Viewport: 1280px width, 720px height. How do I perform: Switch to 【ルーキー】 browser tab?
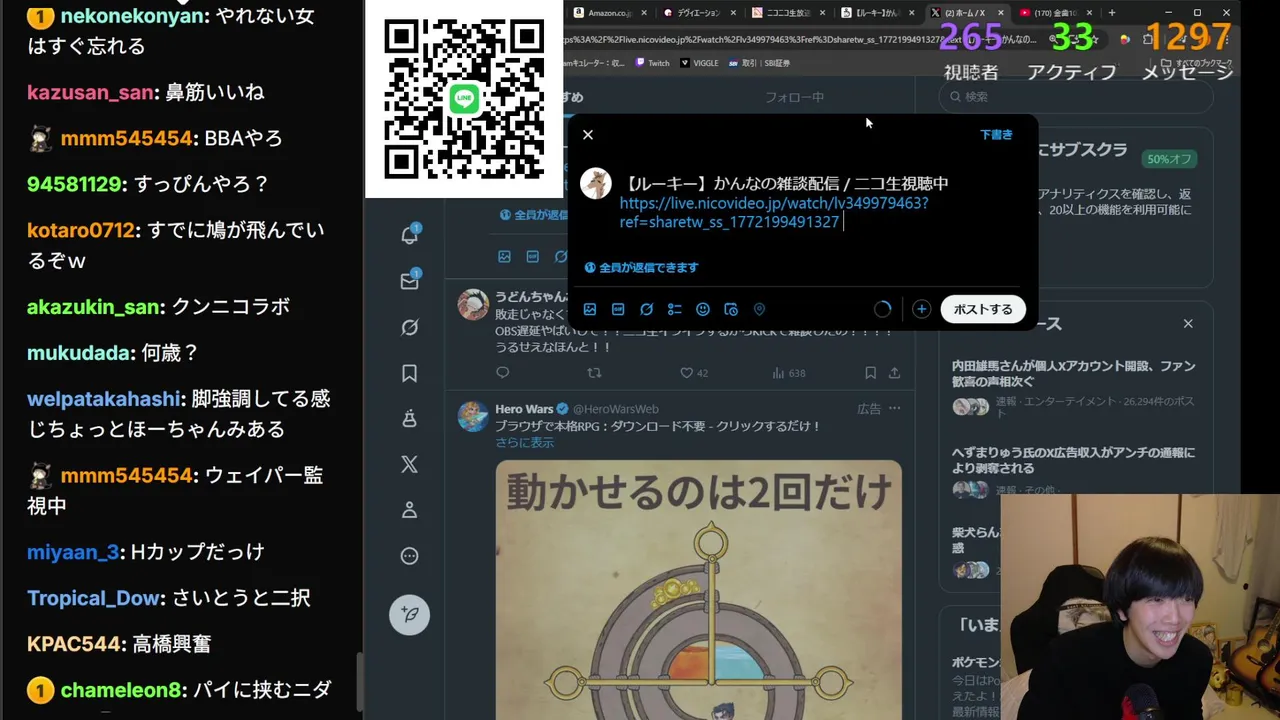coord(876,13)
